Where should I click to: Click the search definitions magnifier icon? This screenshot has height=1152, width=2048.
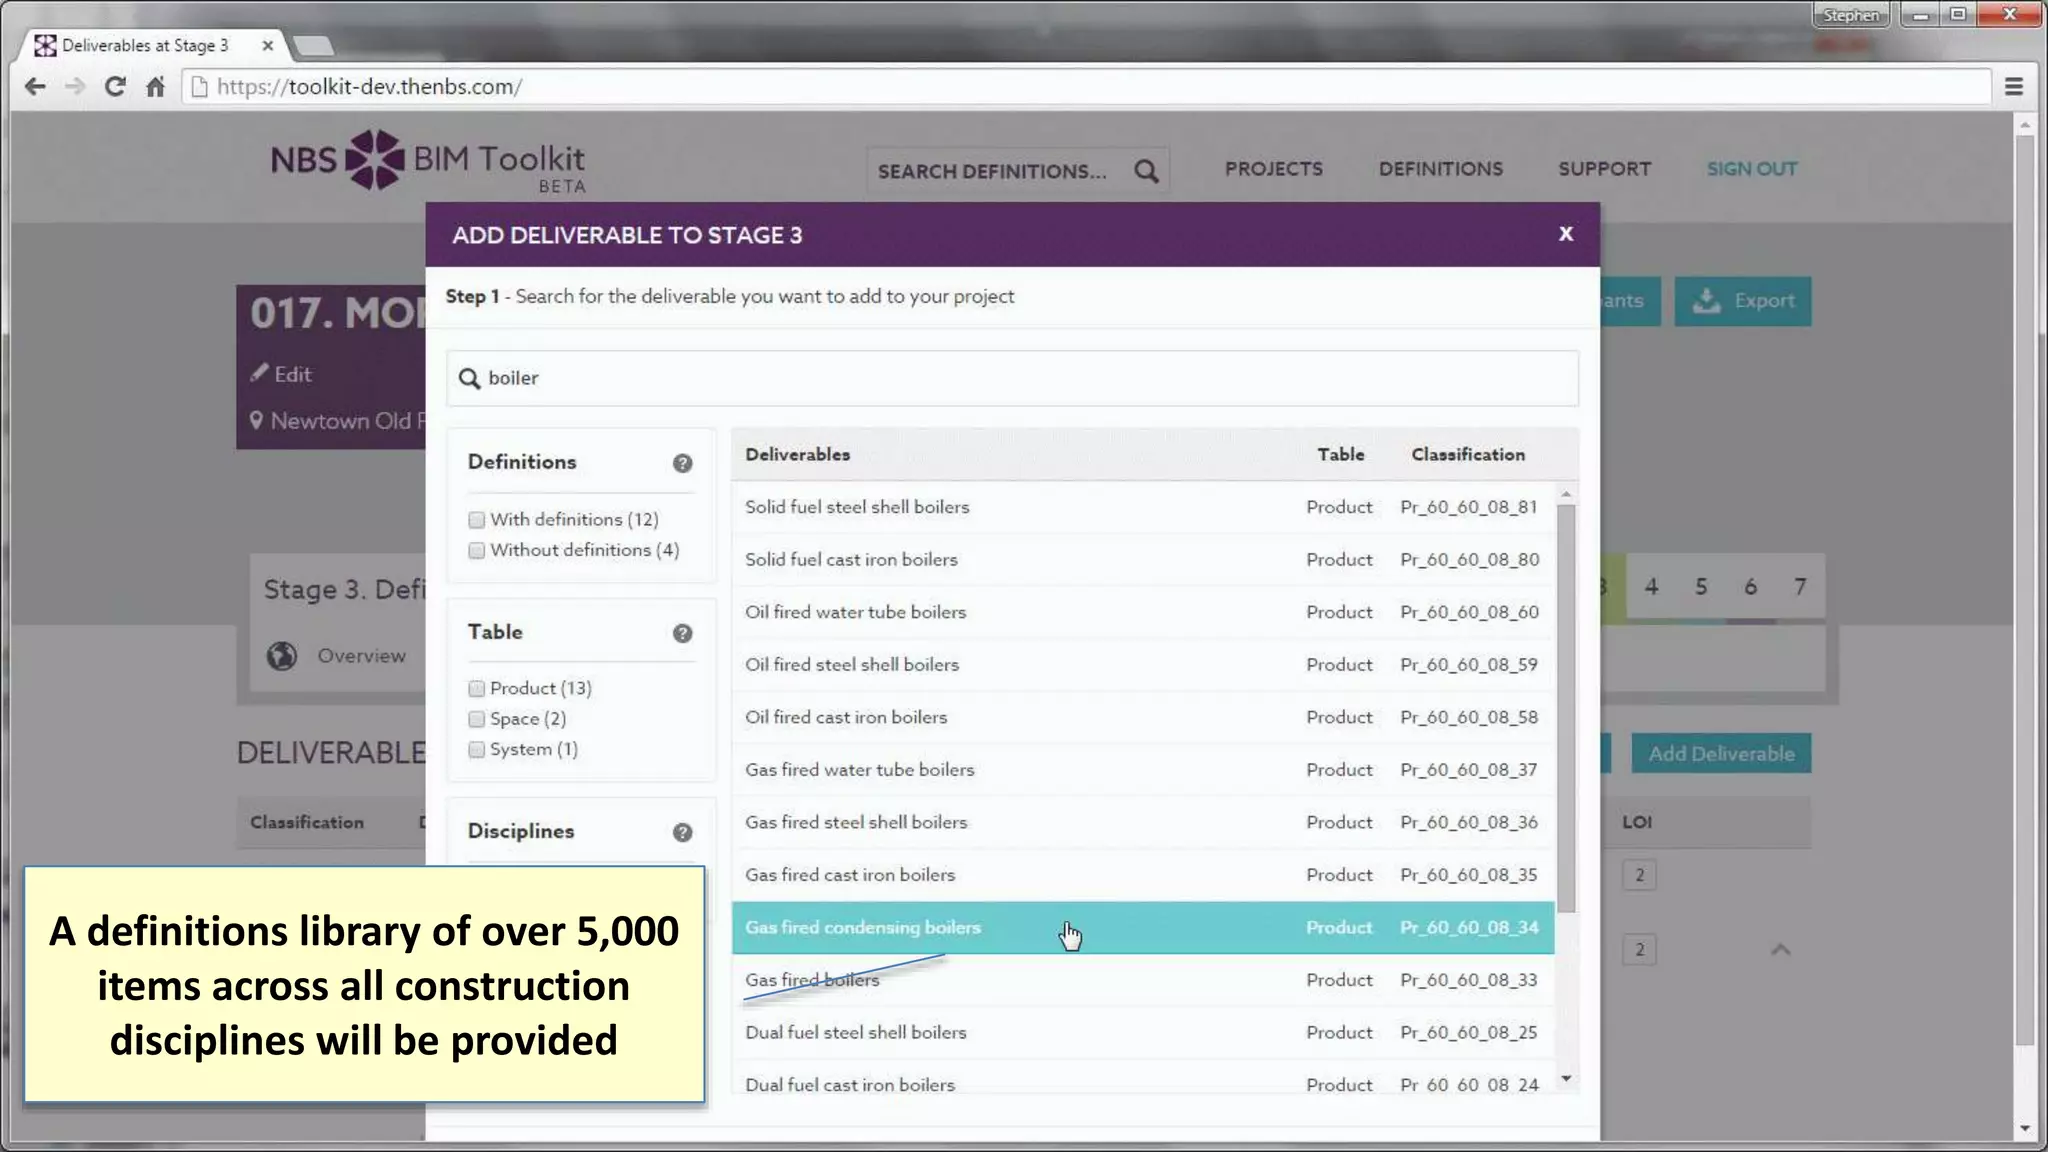coord(1146,171)
